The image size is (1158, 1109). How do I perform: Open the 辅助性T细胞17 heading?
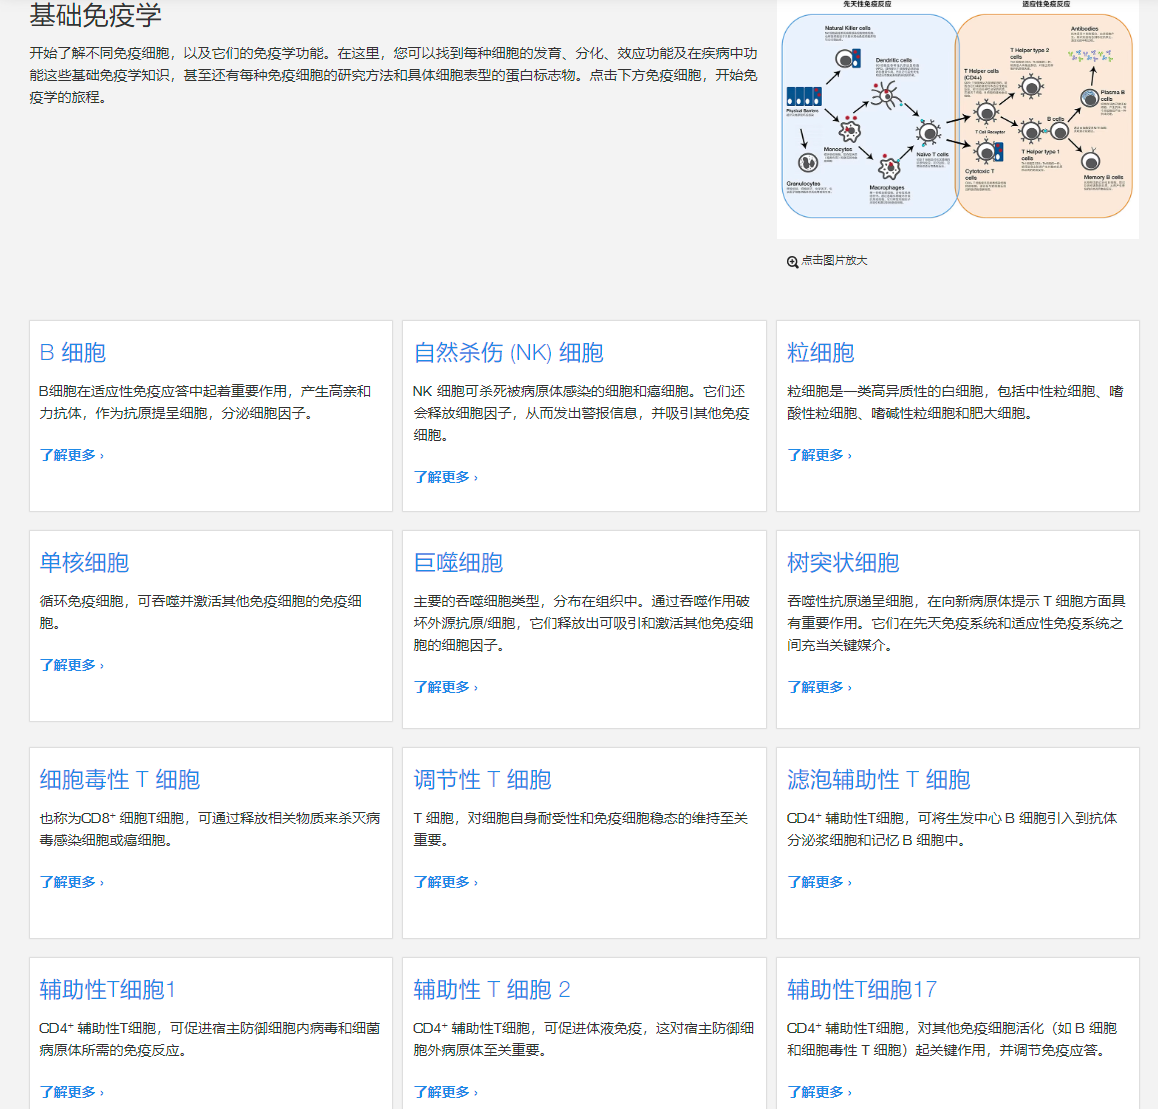[x=861, y=990]
